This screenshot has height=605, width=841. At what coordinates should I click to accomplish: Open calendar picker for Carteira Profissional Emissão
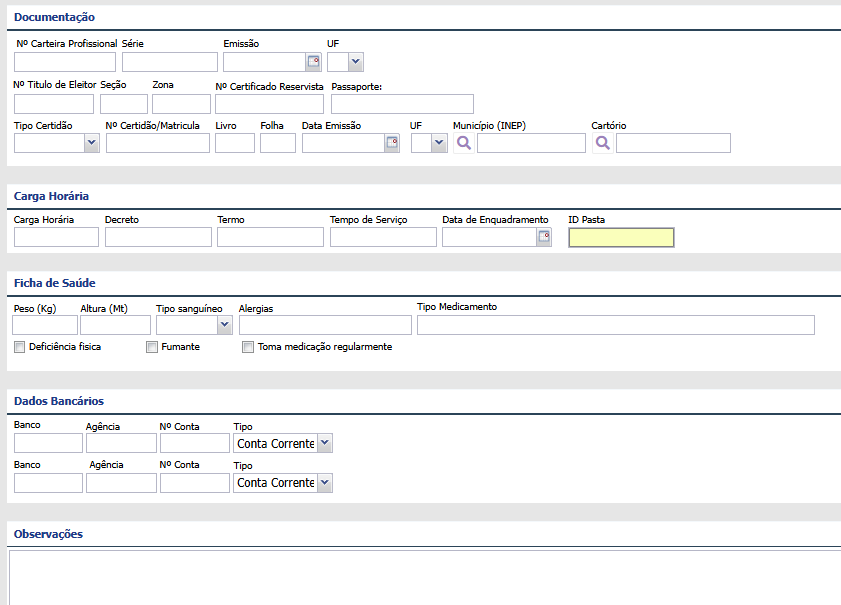pyautogui.click(x=314, y=62)
